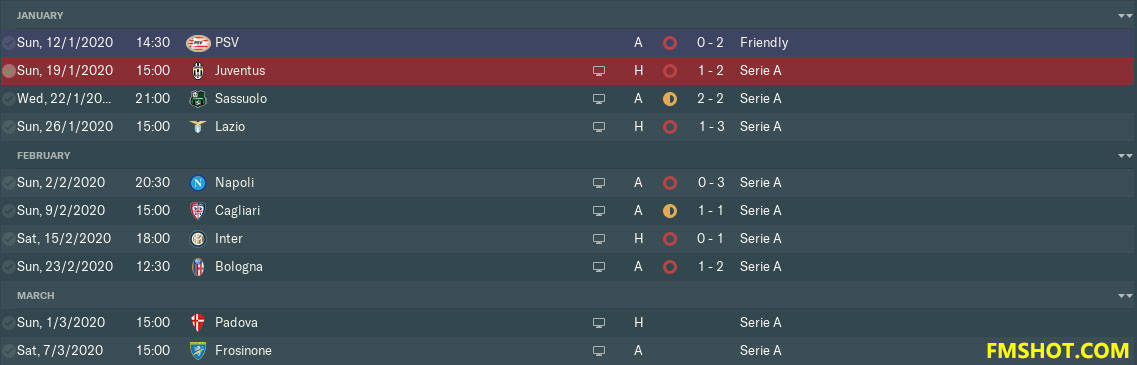Open Serie A competition from the Inter row
The height and width of the screenshot is (365, 1137).
(760, 238)
